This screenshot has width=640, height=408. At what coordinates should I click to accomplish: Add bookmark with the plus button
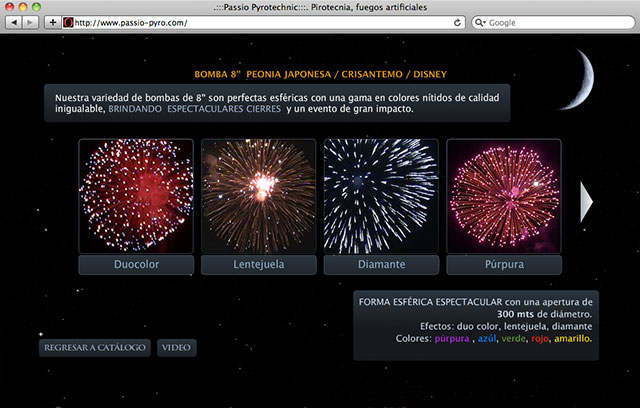(52, 22)
